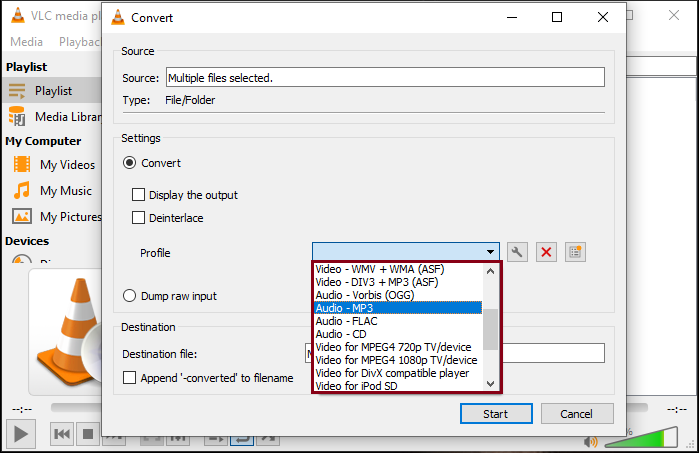The image size is (699, 453).
Task: Enable Display the output checkbox
Action: (x=138, y=195)
